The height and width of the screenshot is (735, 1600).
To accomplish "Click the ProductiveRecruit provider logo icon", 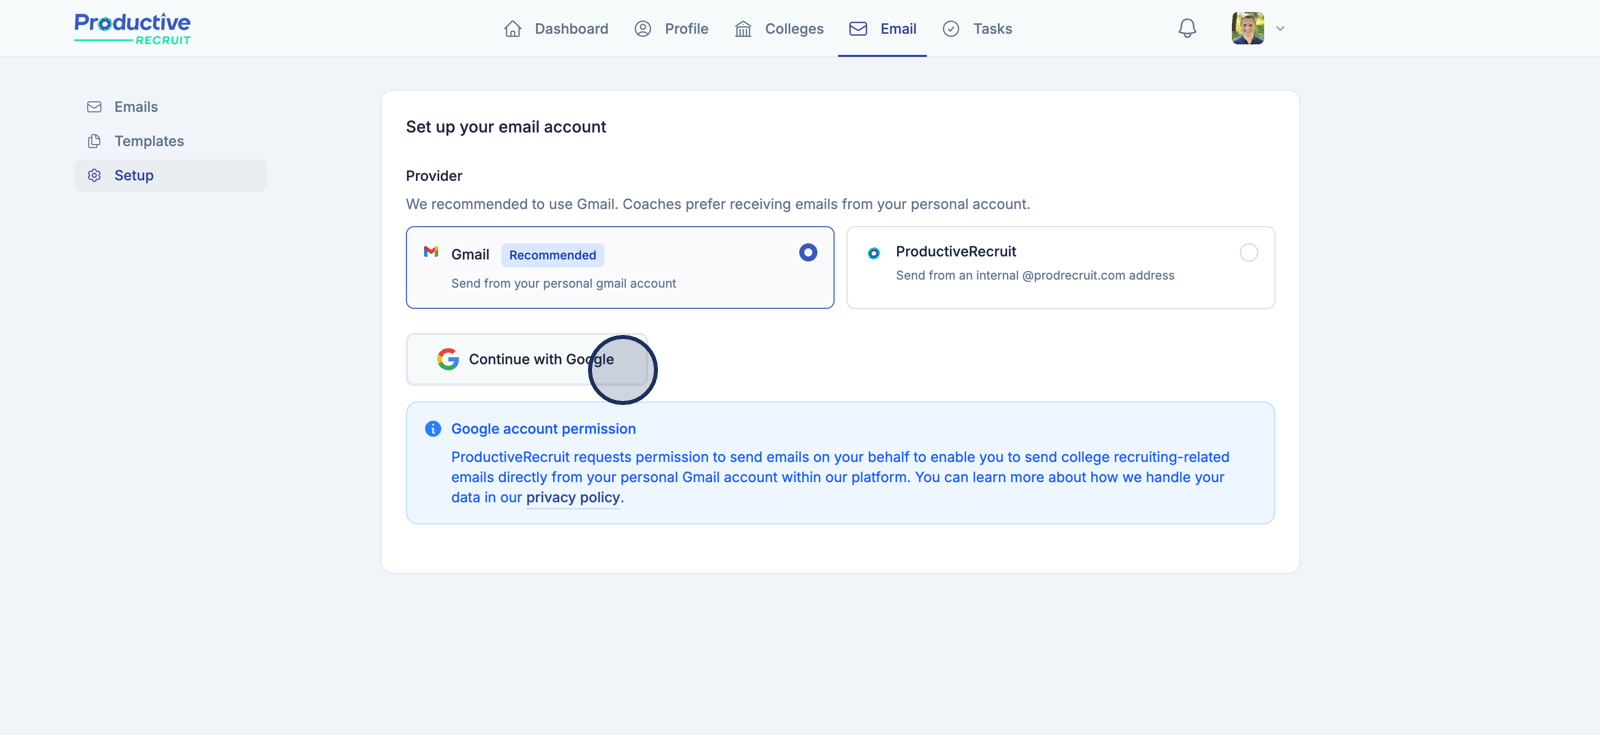I will (874, 253).
